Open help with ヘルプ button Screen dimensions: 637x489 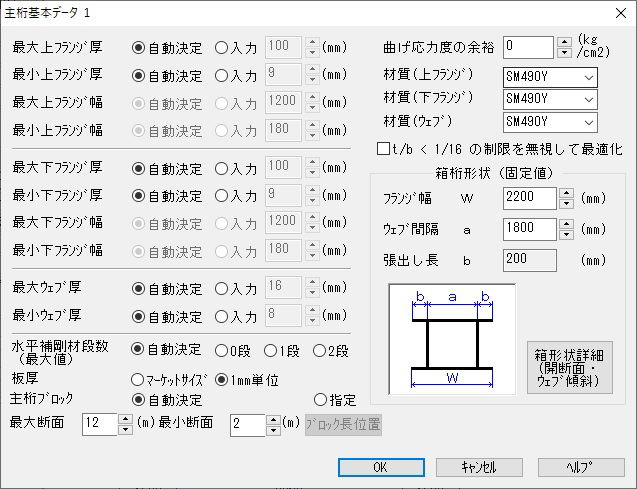[x=581, y=467]
